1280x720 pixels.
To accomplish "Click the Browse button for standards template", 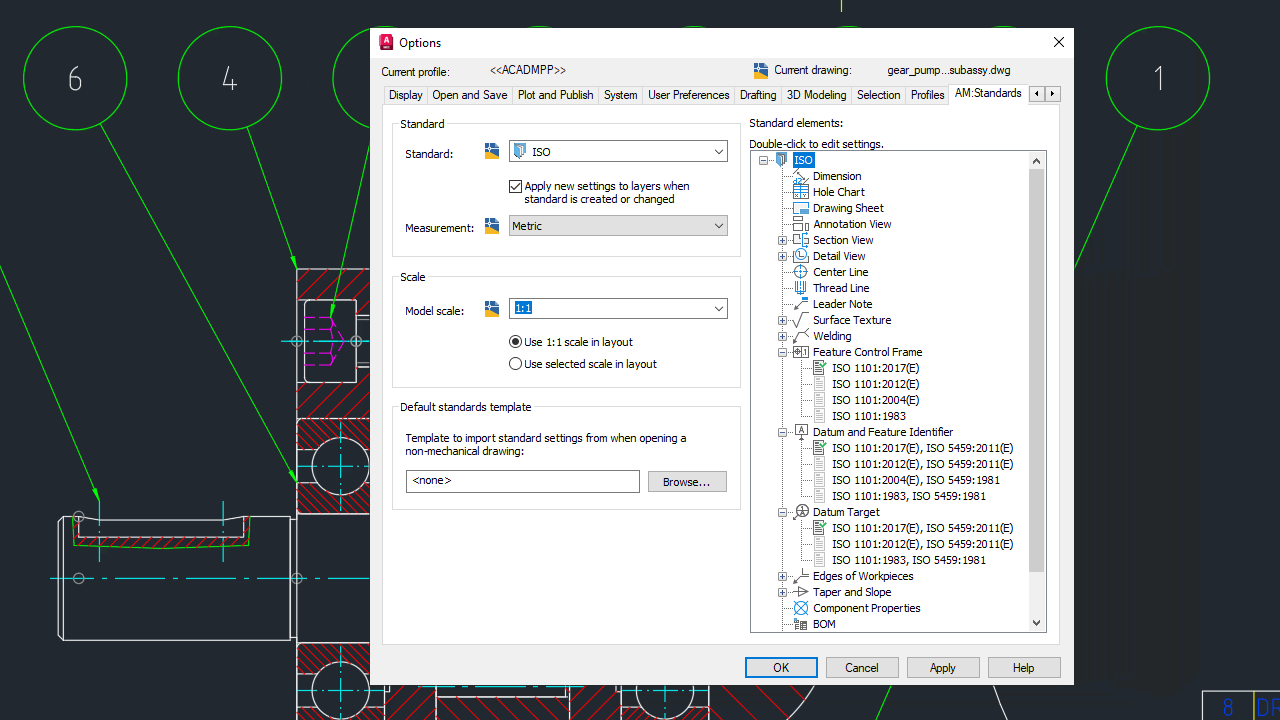I will (687, 481).
